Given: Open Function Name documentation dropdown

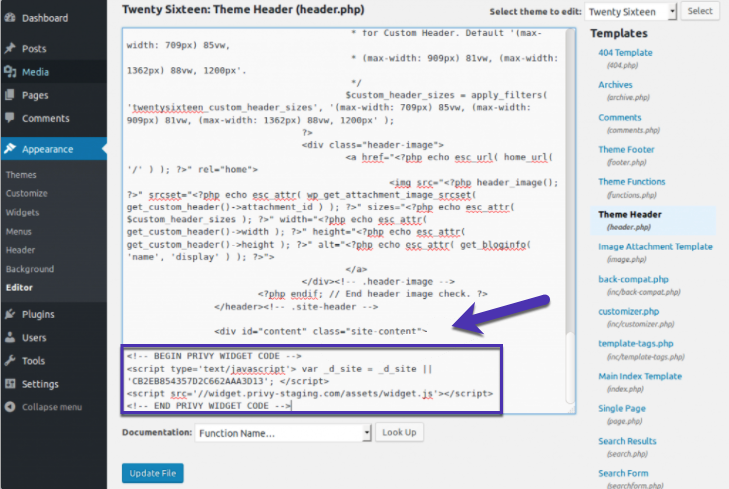Looking at the screenshot, I should click(x=283, y=433).
